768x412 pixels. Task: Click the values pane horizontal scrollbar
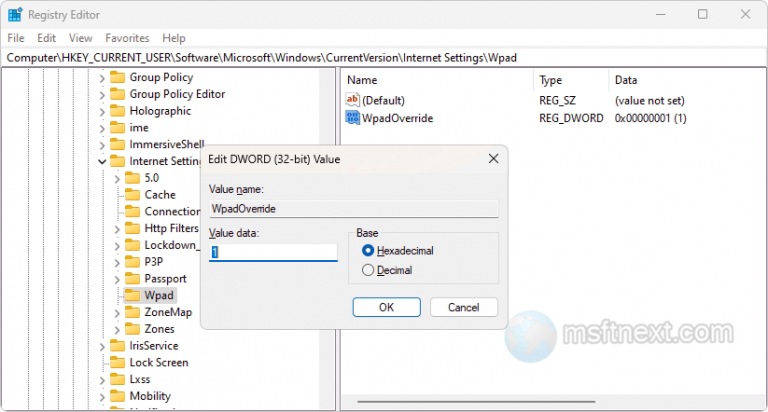[x=476, y=402]
